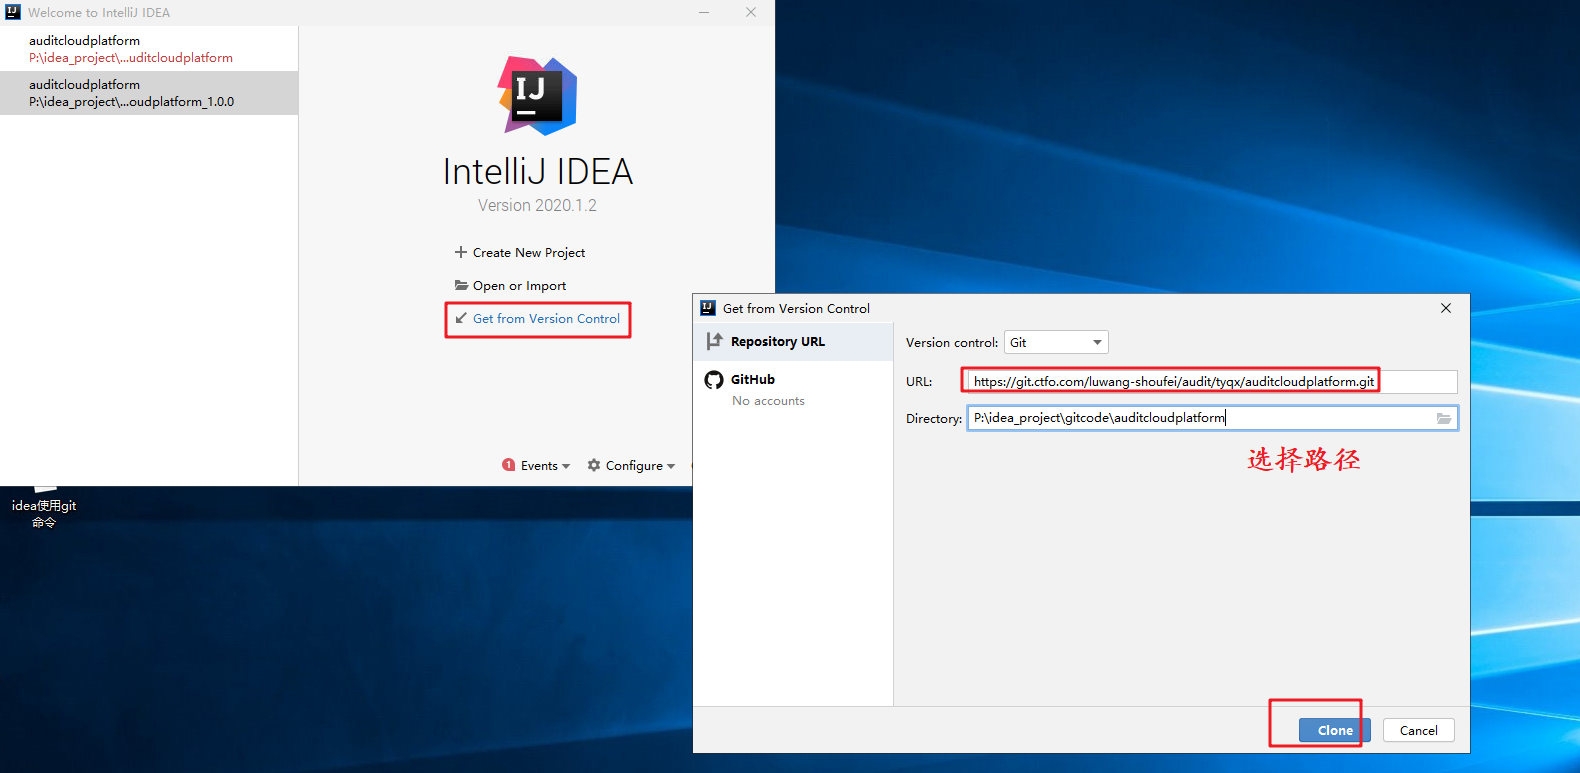Click the No accounts text under GitHub

768,400
